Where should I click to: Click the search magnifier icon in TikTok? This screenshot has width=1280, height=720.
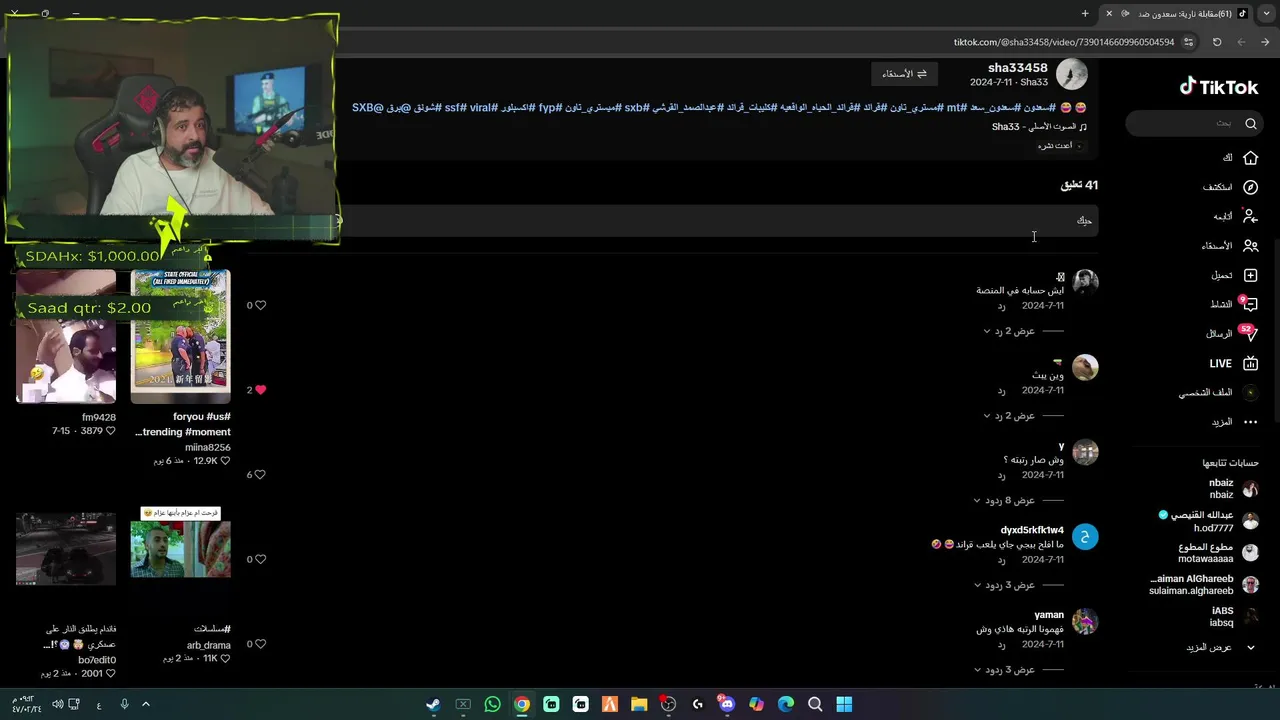click(1251, 124)
